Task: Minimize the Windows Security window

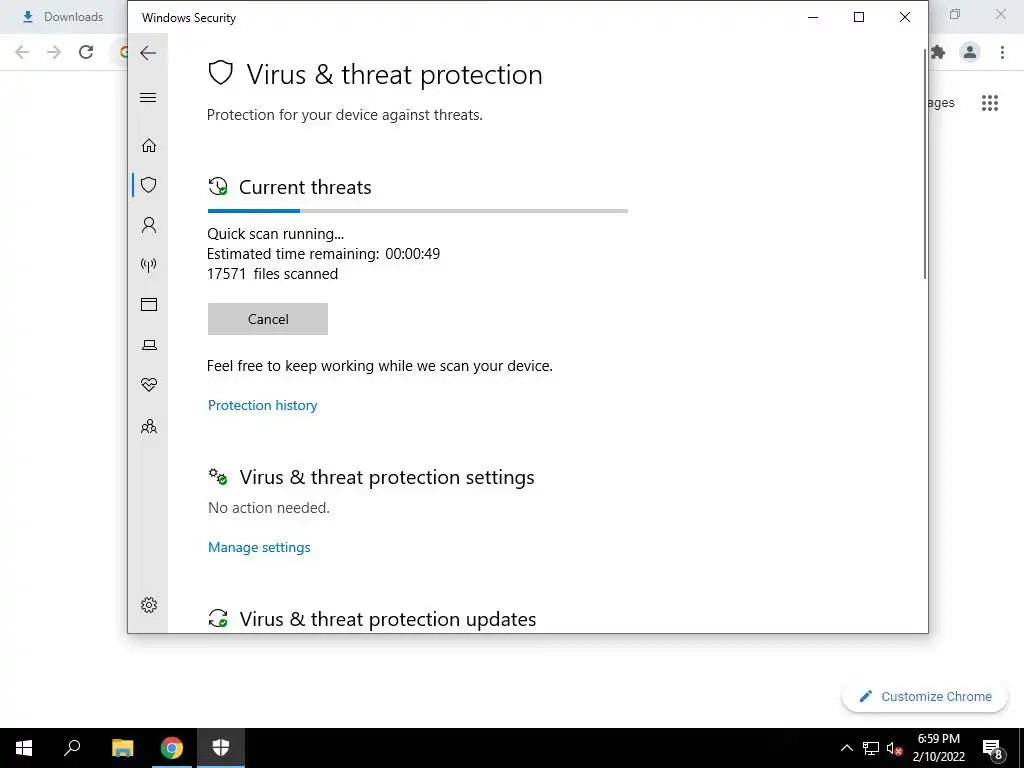Action: [x=813, y=17]
